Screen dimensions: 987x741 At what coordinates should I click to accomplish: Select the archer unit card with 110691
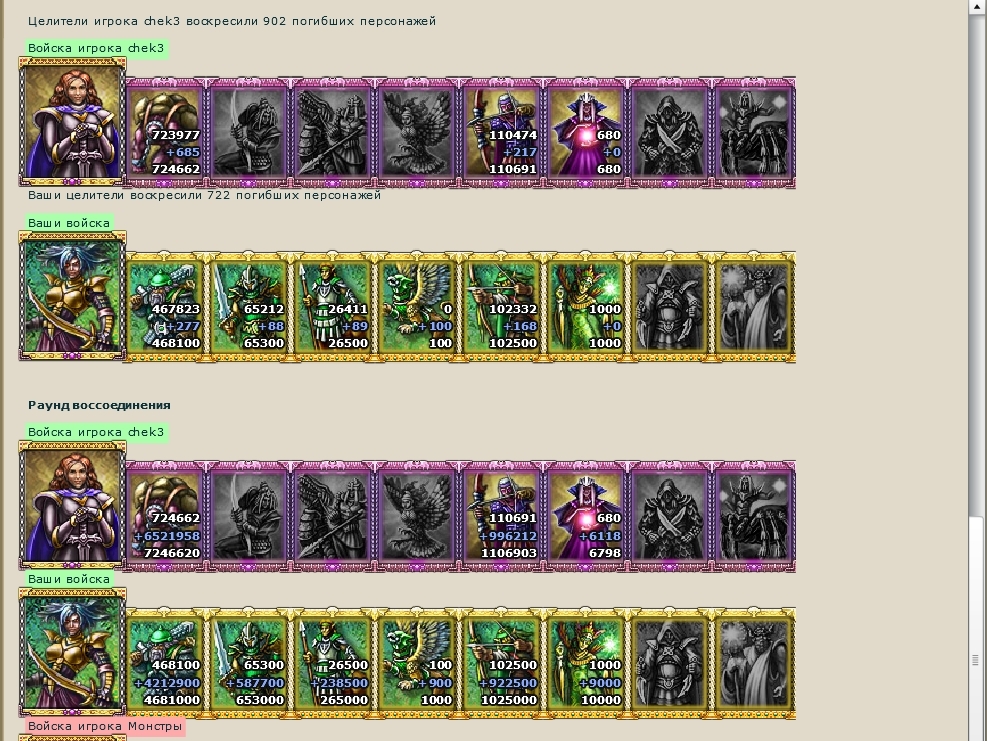(x=501, y=132)
